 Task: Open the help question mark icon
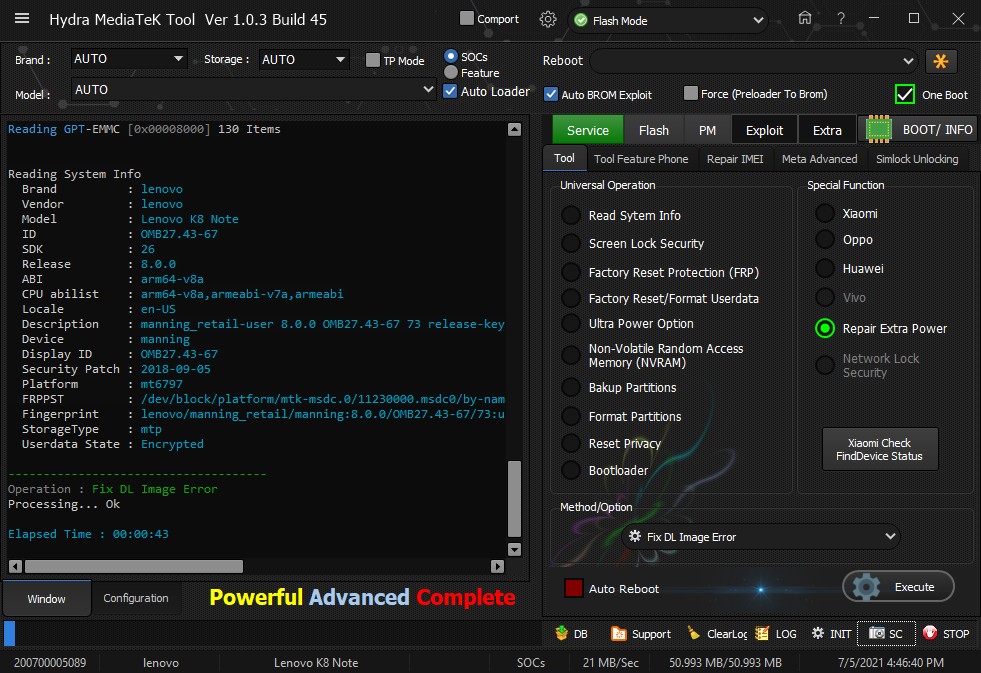pyautogui.click(x=841, y=19)
